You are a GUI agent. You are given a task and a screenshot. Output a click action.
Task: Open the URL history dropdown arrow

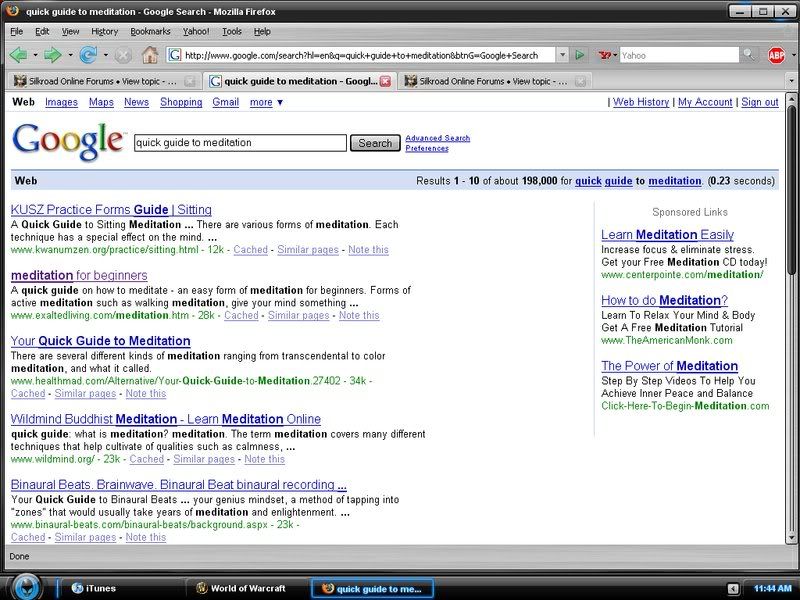pyautogui.click(x=564, y=55)
